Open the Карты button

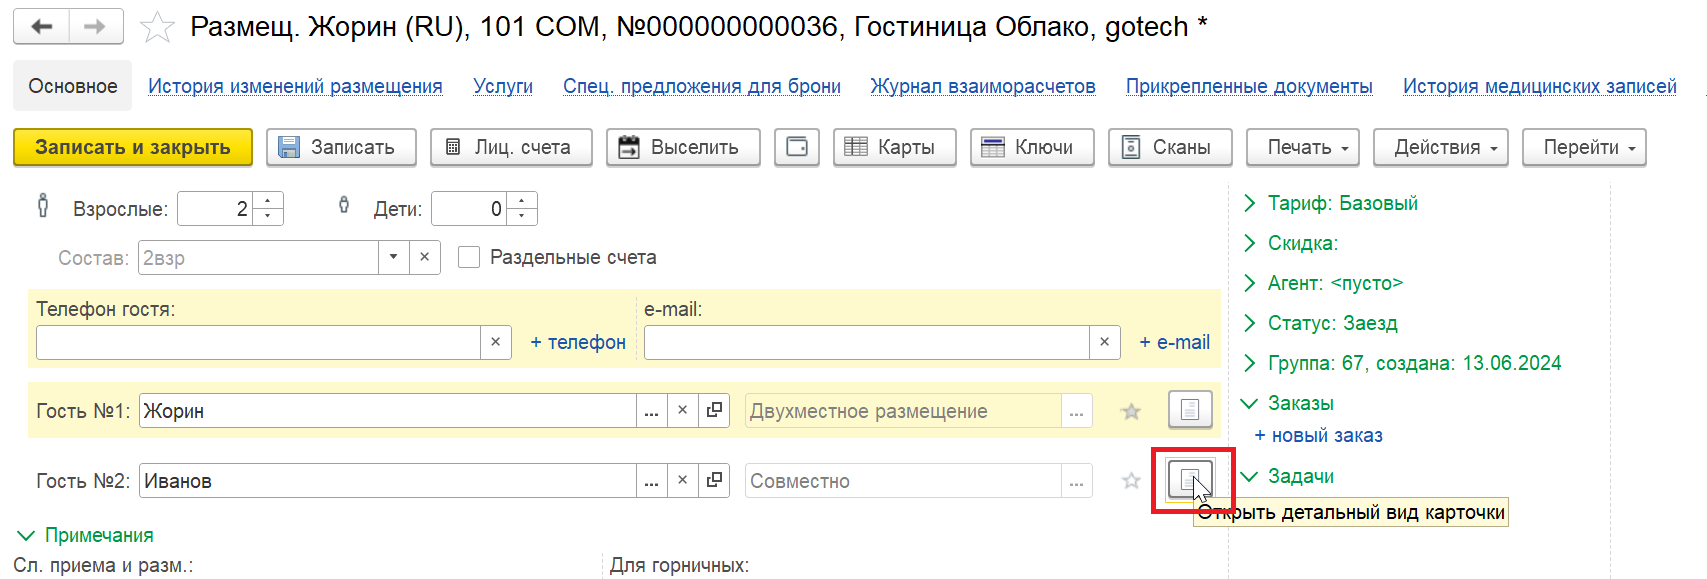coord(895,147)
